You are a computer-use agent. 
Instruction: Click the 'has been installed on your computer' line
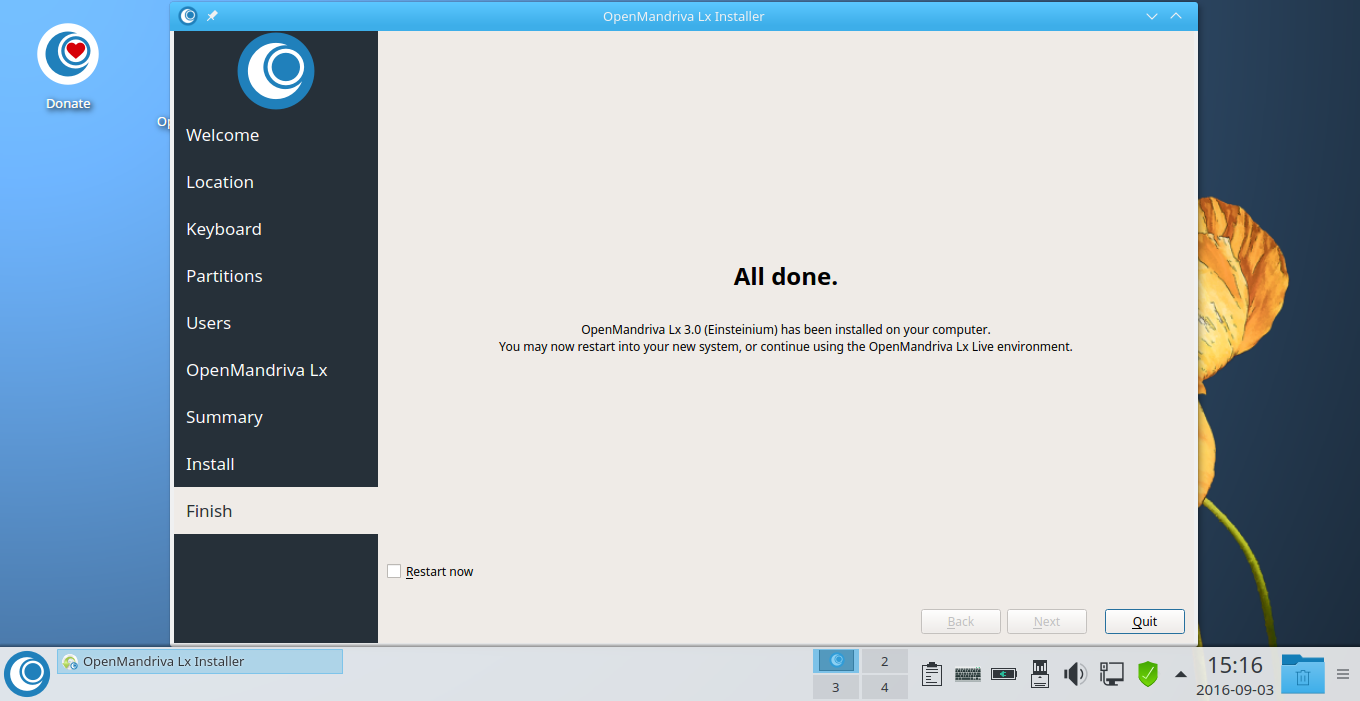786,329
